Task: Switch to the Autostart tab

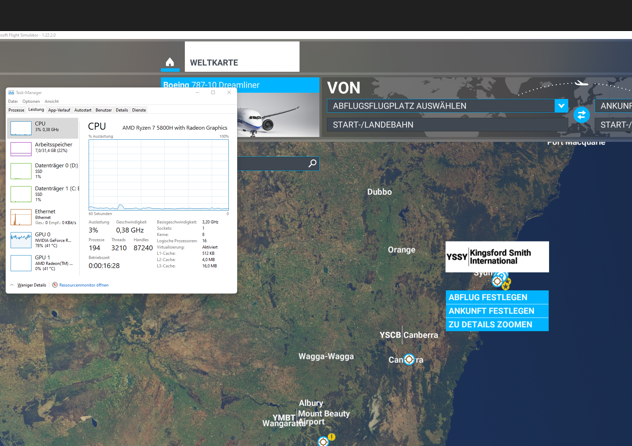Action: pos(82,110)
